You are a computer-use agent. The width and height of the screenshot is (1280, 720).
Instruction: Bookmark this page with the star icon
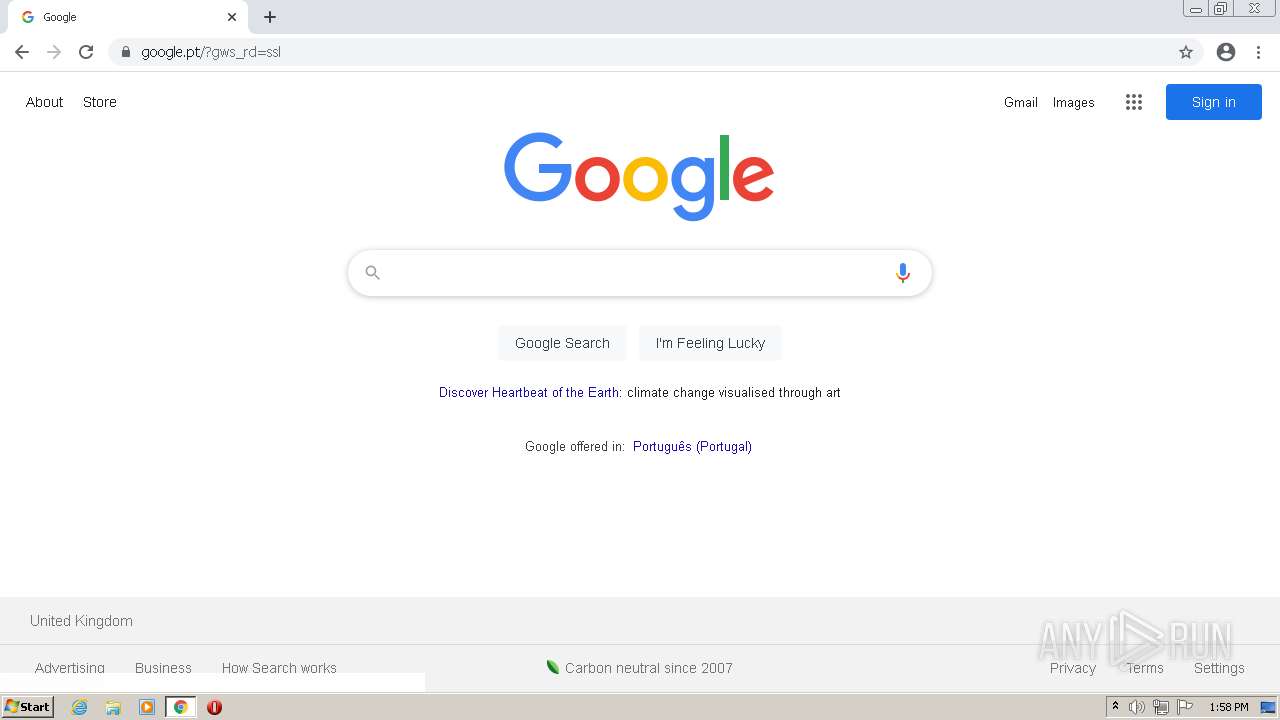1186,52
